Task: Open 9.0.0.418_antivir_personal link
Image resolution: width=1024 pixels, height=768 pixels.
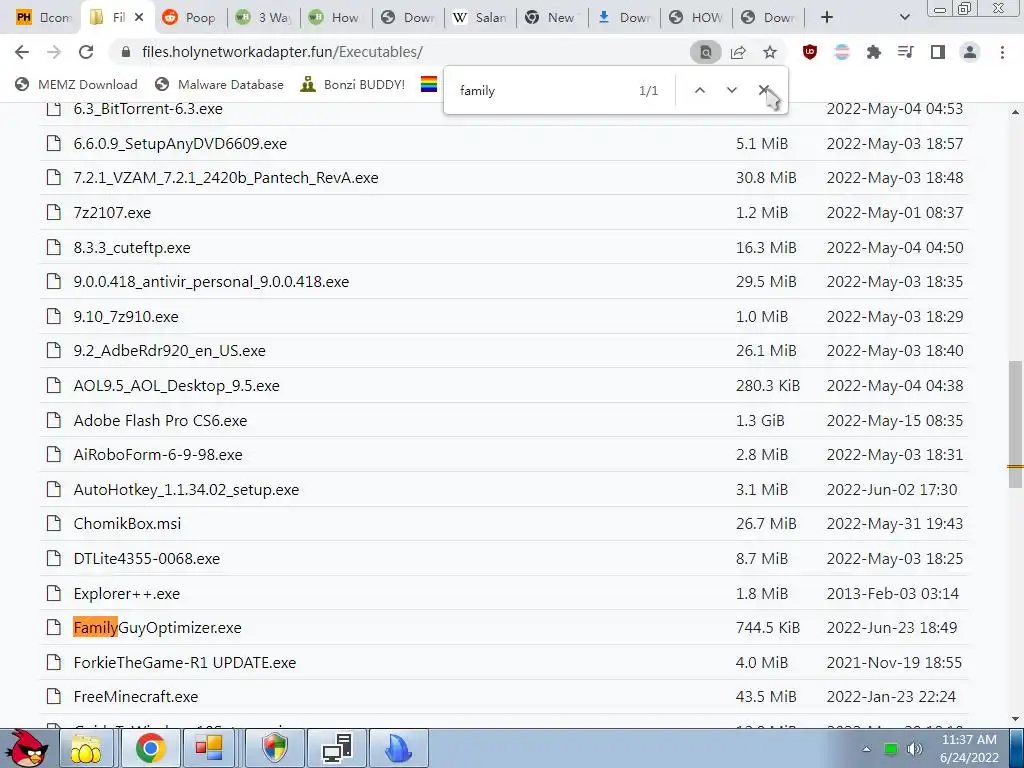Action: [x=212, y=282]
